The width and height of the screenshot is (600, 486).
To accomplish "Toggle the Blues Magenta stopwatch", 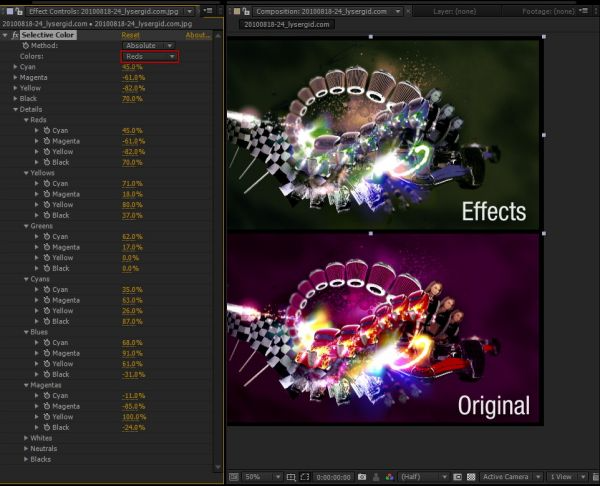I will coord(47,353).
